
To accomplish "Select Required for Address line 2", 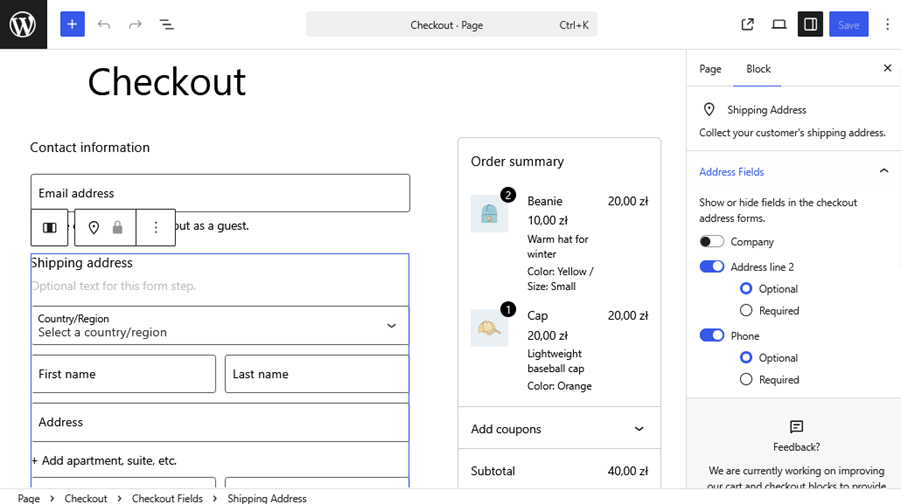I will point(746,310).
